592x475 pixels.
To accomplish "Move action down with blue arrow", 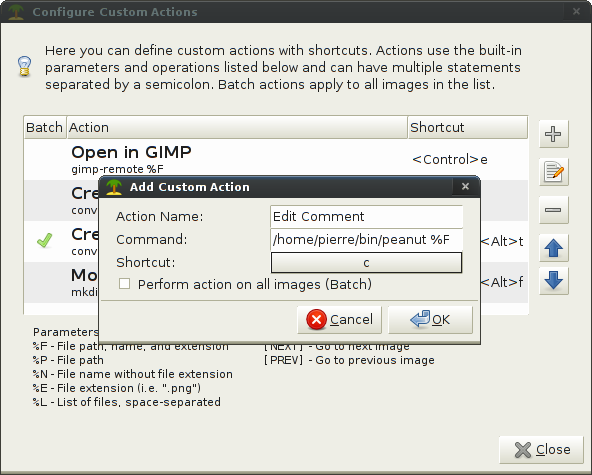I will pos(553,281).
